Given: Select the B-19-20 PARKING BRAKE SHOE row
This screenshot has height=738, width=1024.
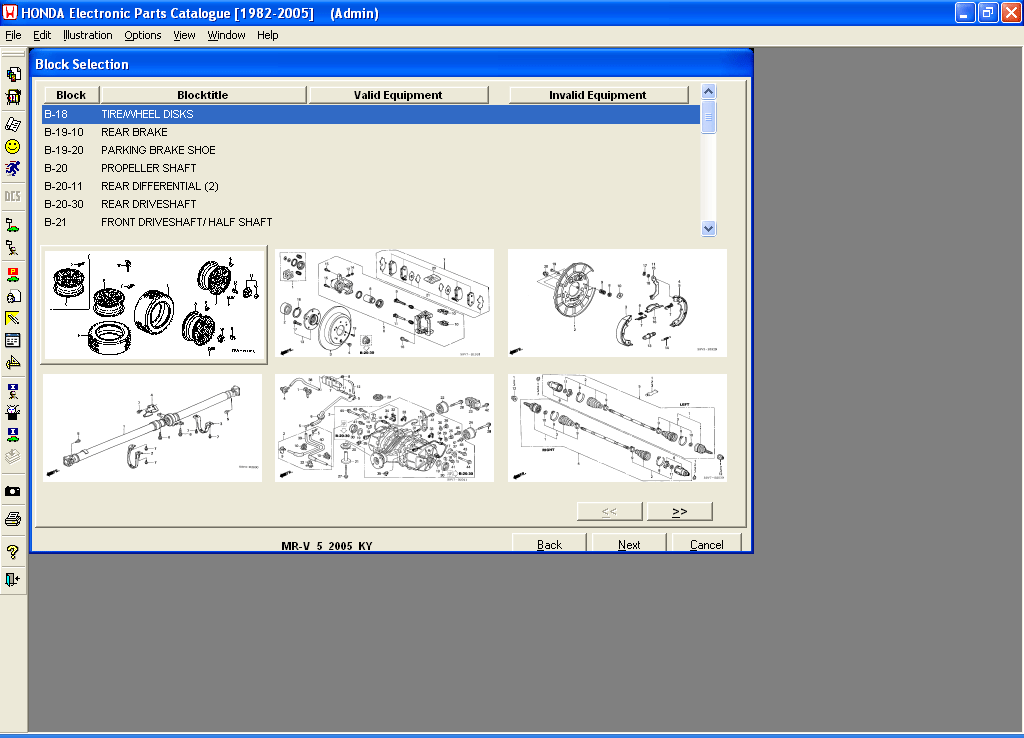Looking at the screenshot, I should click(x=371, y=150).
